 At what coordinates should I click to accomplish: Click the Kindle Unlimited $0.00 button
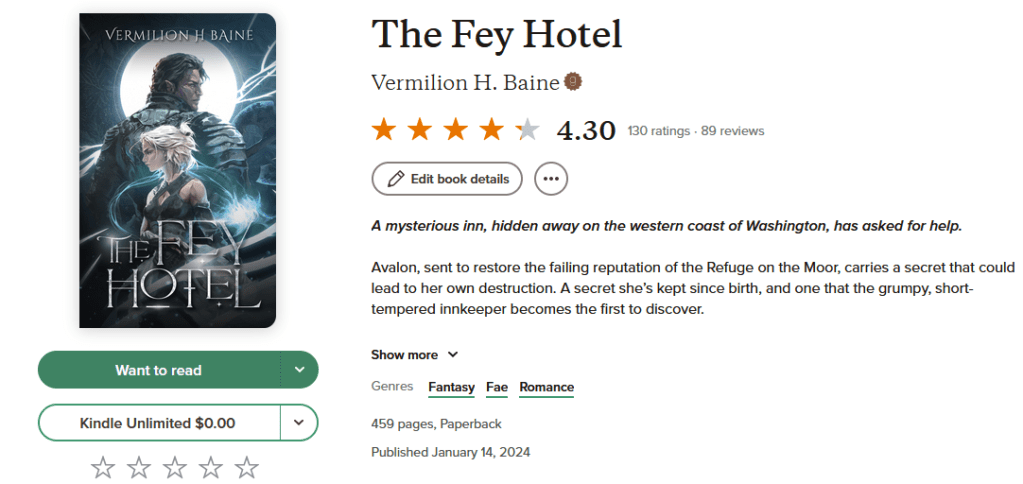coord(158,423)
